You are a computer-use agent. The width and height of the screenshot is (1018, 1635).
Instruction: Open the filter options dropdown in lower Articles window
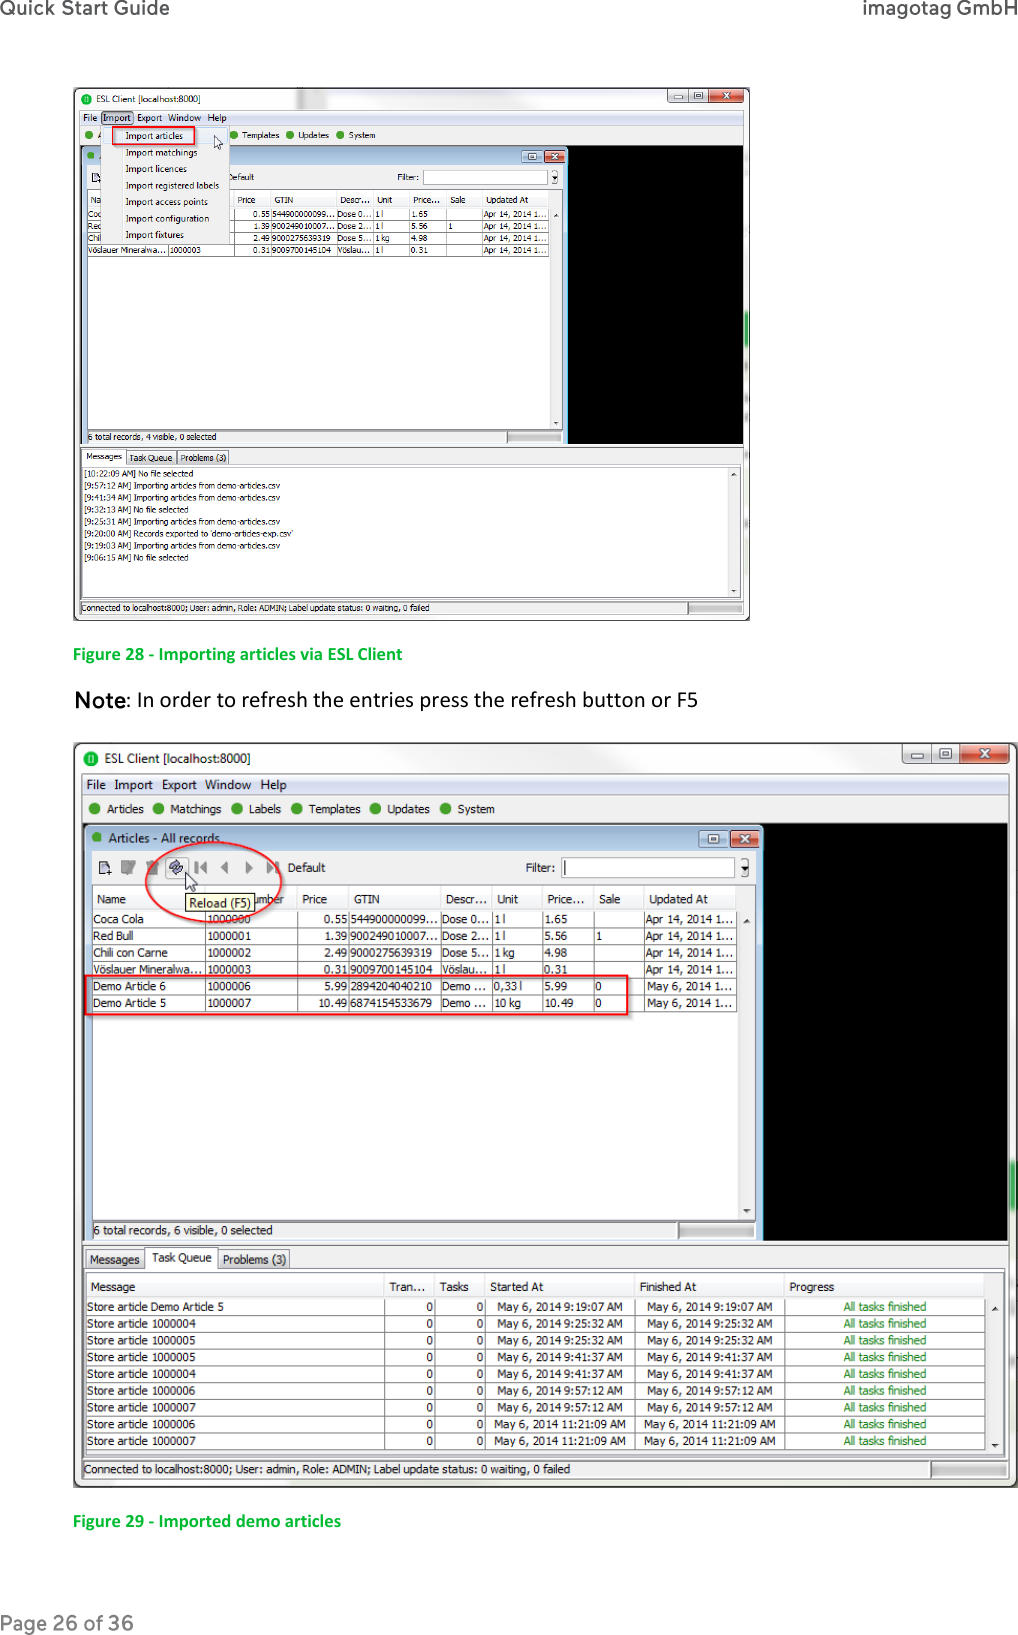tap(744, 868)
